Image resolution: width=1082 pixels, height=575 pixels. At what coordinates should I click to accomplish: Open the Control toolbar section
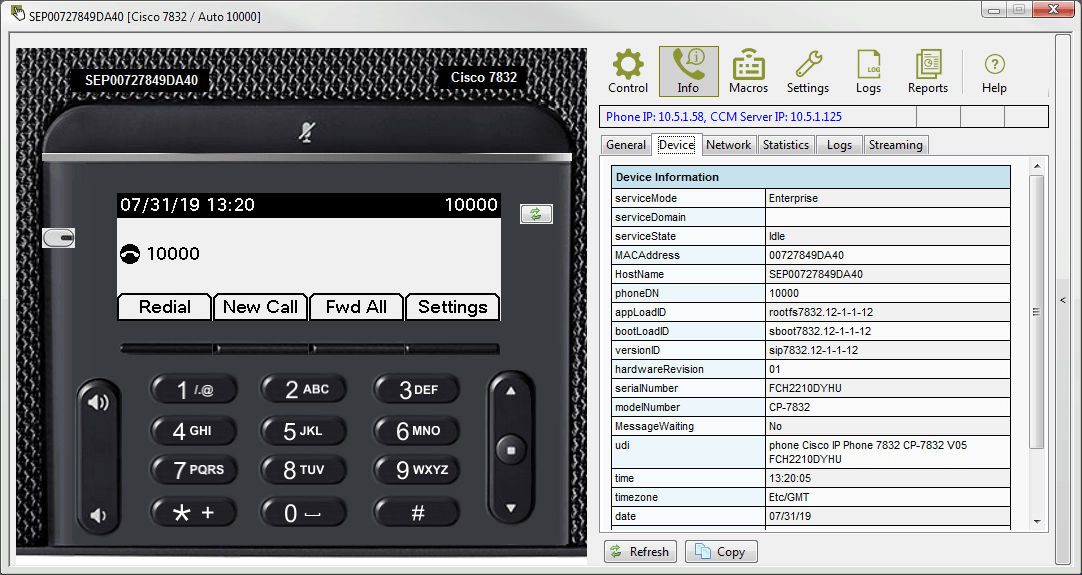(628, 71)
